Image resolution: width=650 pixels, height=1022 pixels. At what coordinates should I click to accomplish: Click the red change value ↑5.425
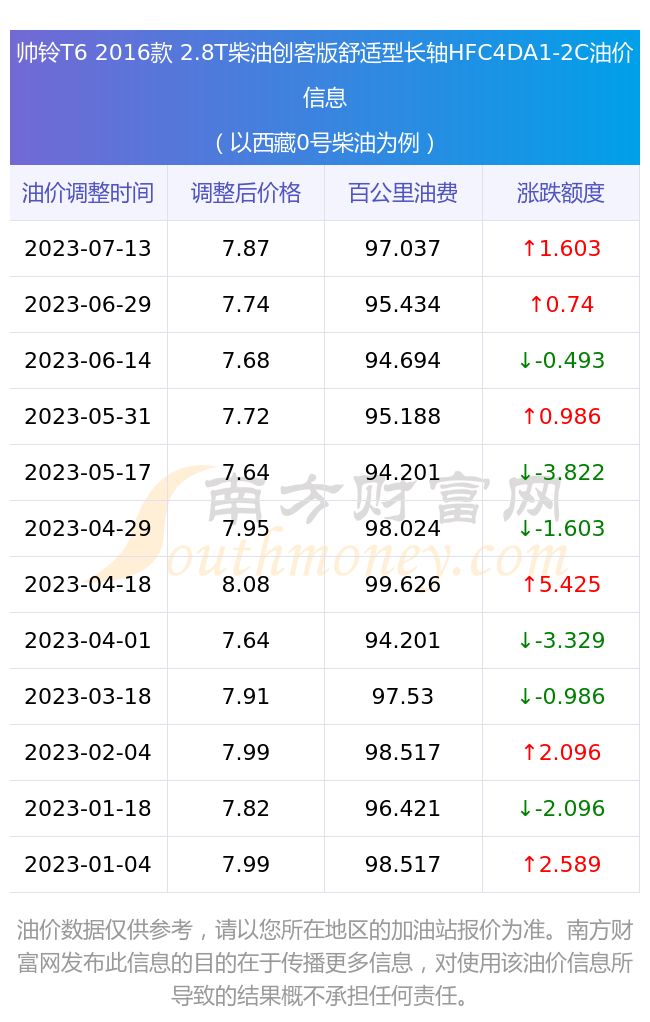coord(561,585)
